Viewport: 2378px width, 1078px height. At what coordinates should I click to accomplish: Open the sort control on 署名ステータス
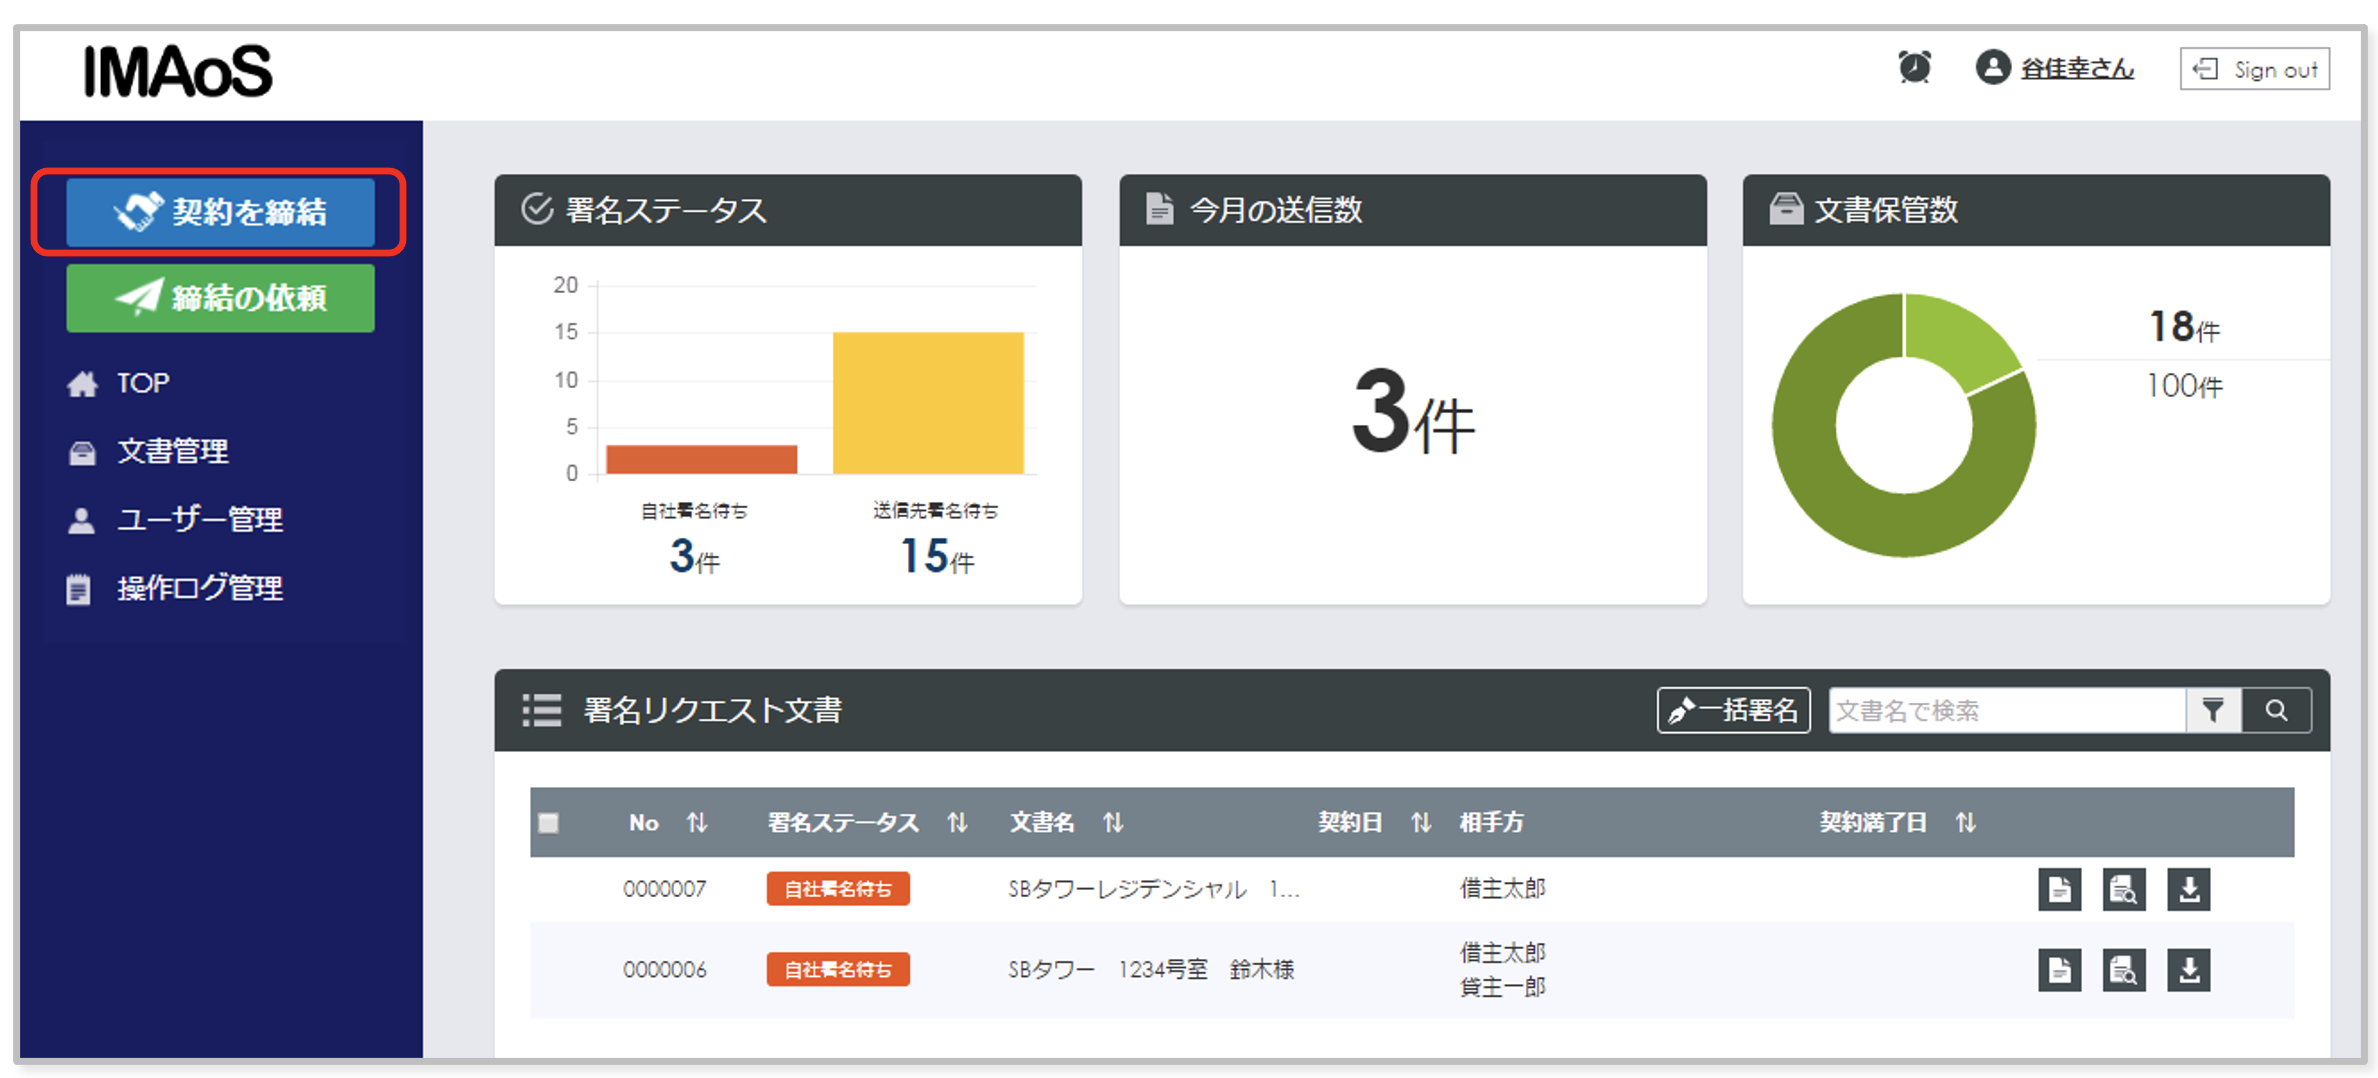click(958, 822)
